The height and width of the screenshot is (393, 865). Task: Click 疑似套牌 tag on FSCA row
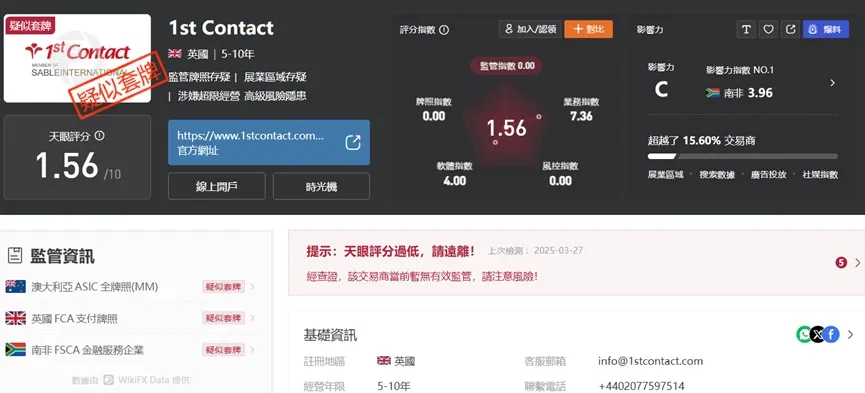(x=223, y=349)
